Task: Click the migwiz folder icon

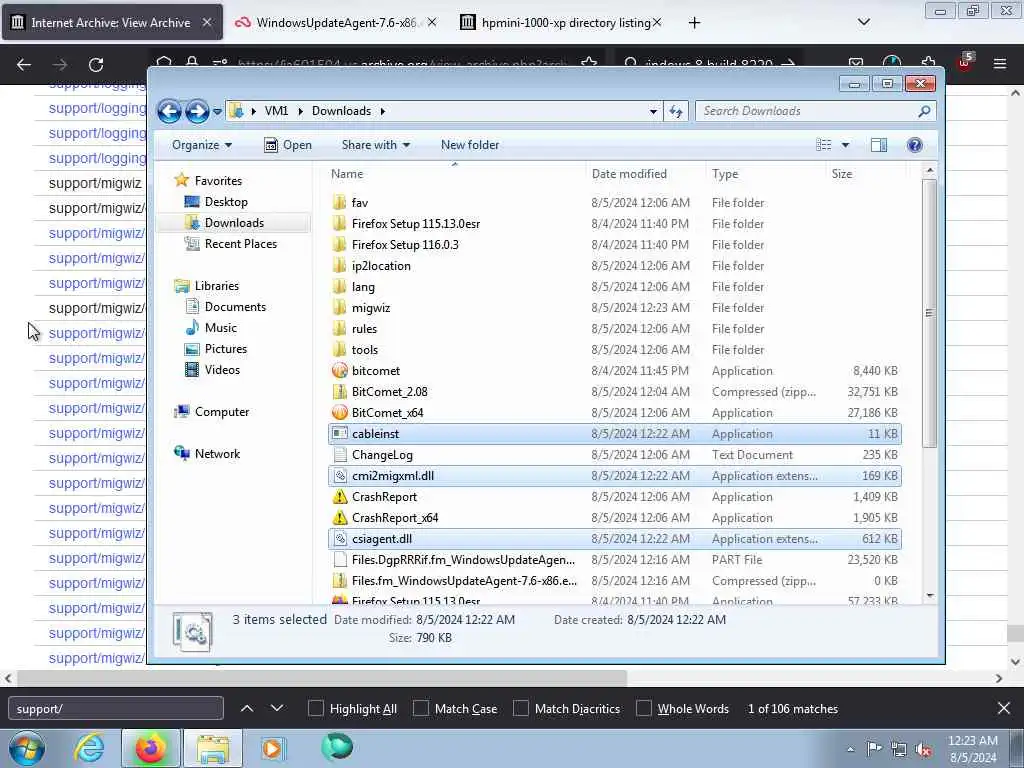Action: [340, 308]
